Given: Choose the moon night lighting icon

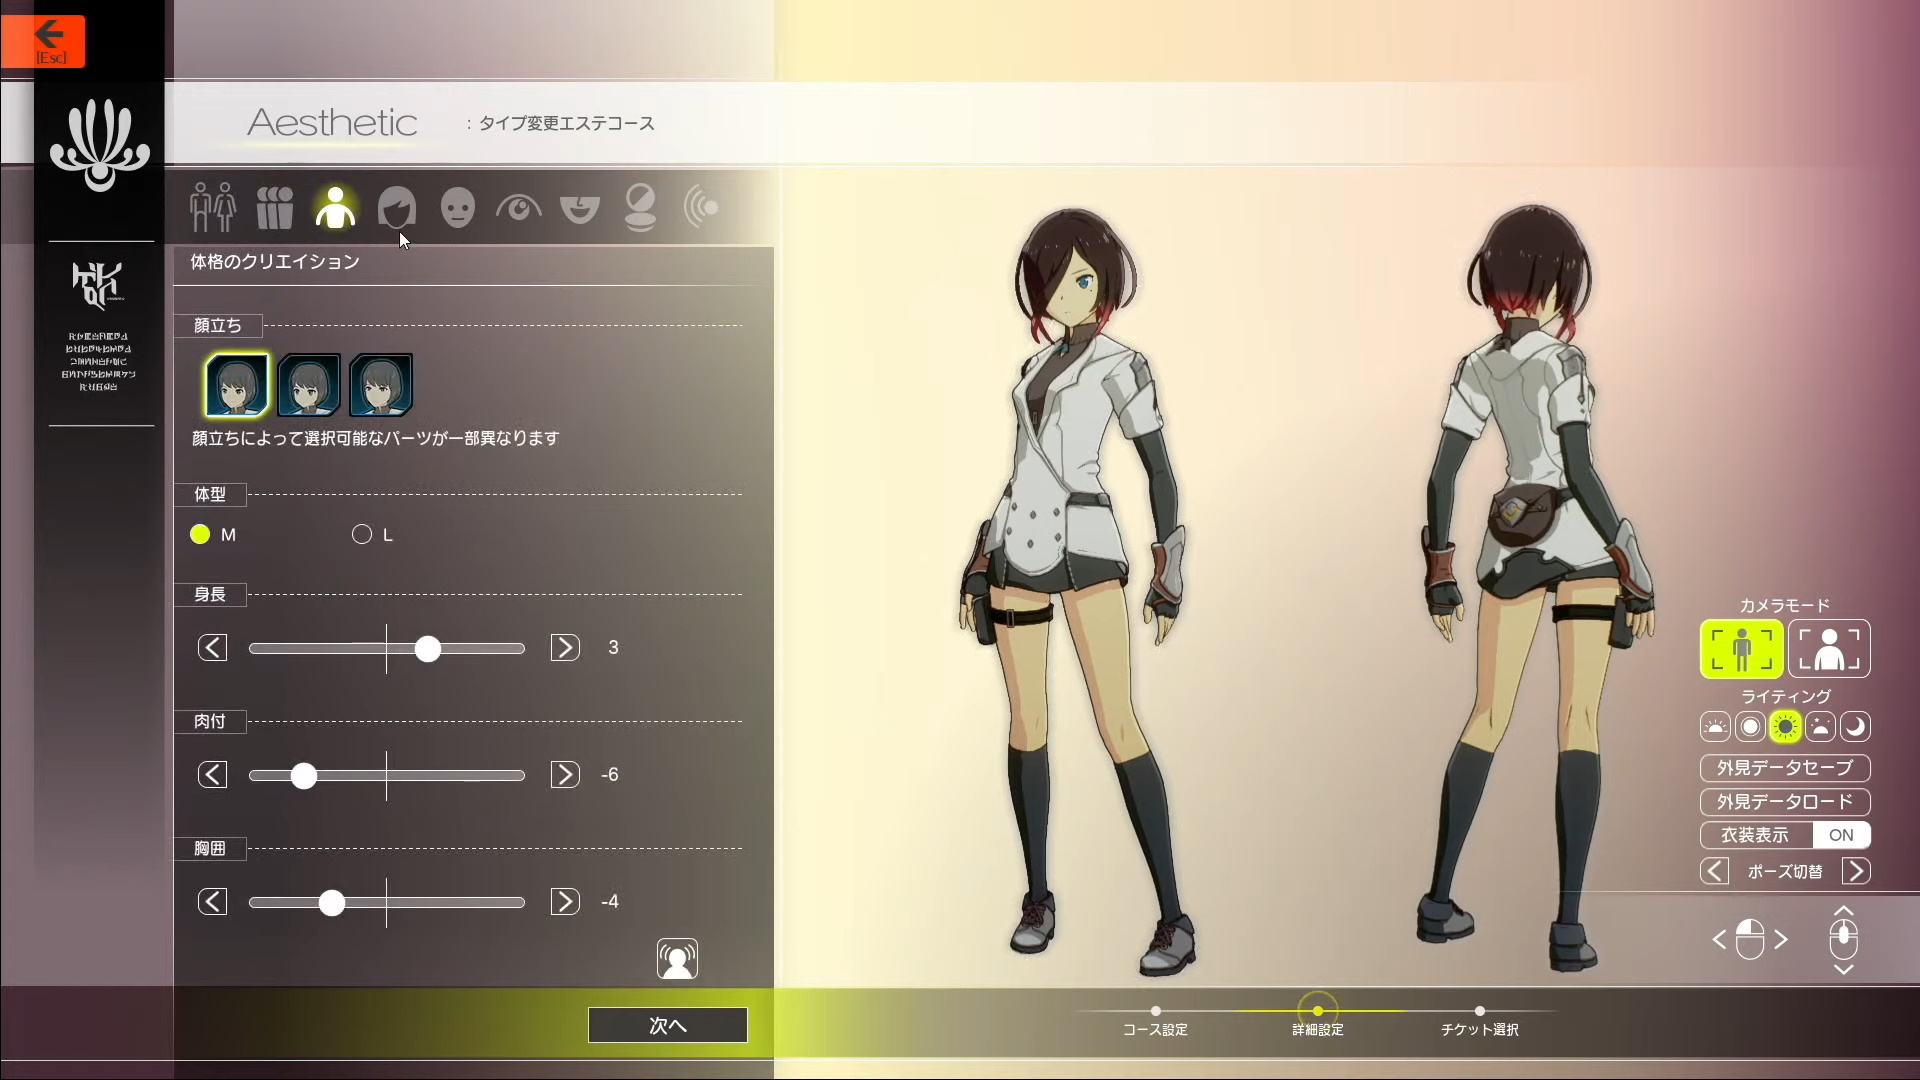Looking at the screenshot, I should pos(1855,727).
